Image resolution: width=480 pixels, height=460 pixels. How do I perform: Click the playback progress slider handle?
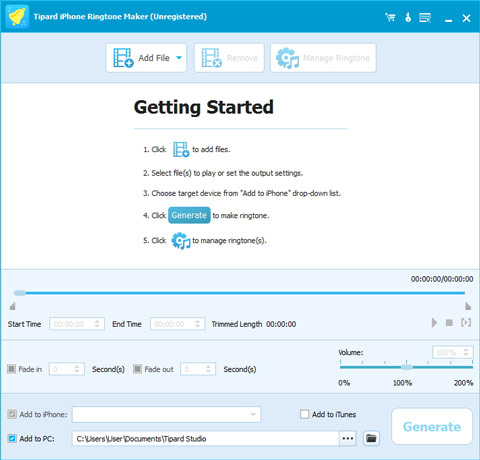click(x=20, y=293)
